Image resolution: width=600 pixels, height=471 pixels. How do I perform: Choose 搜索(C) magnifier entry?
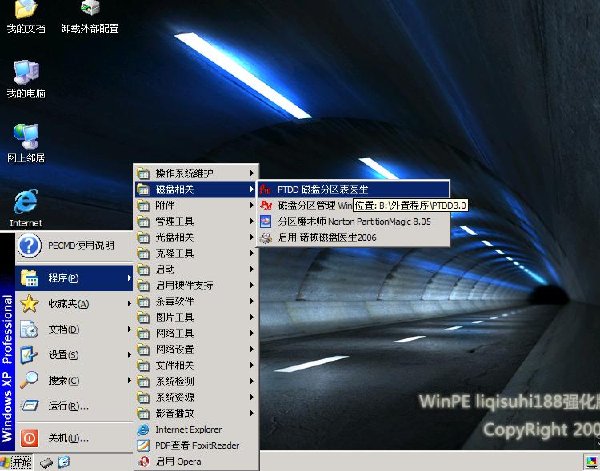point(74,381)
